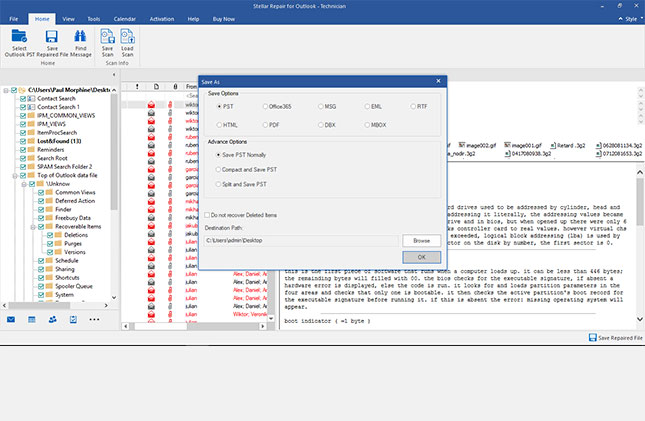Open 0417080938.3g2 attachment

(x=528, y=154)
